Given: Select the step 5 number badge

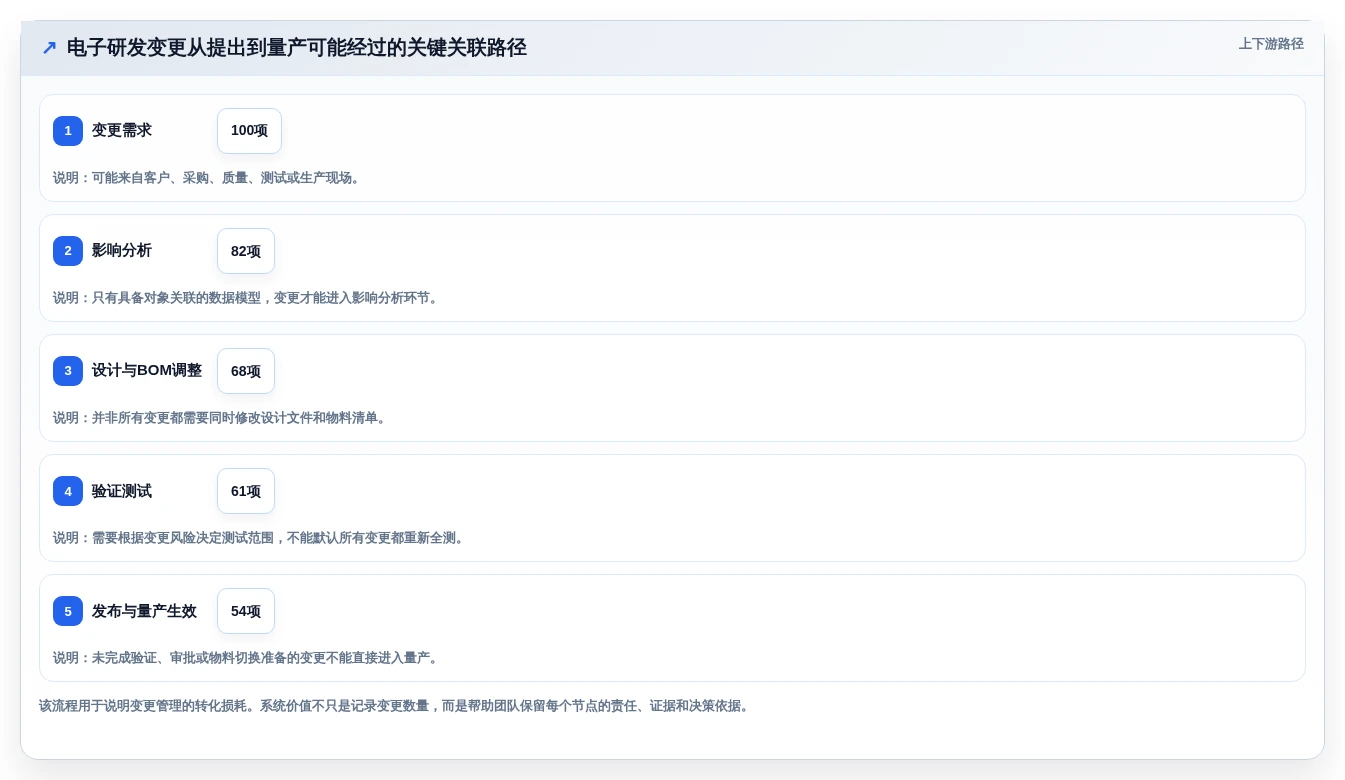Looking at the screenshot, I should pyautogui.click(x=68, y=611).
